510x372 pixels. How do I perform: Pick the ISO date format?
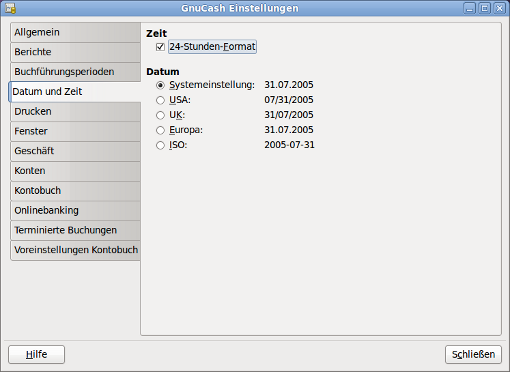click(160, 145)
